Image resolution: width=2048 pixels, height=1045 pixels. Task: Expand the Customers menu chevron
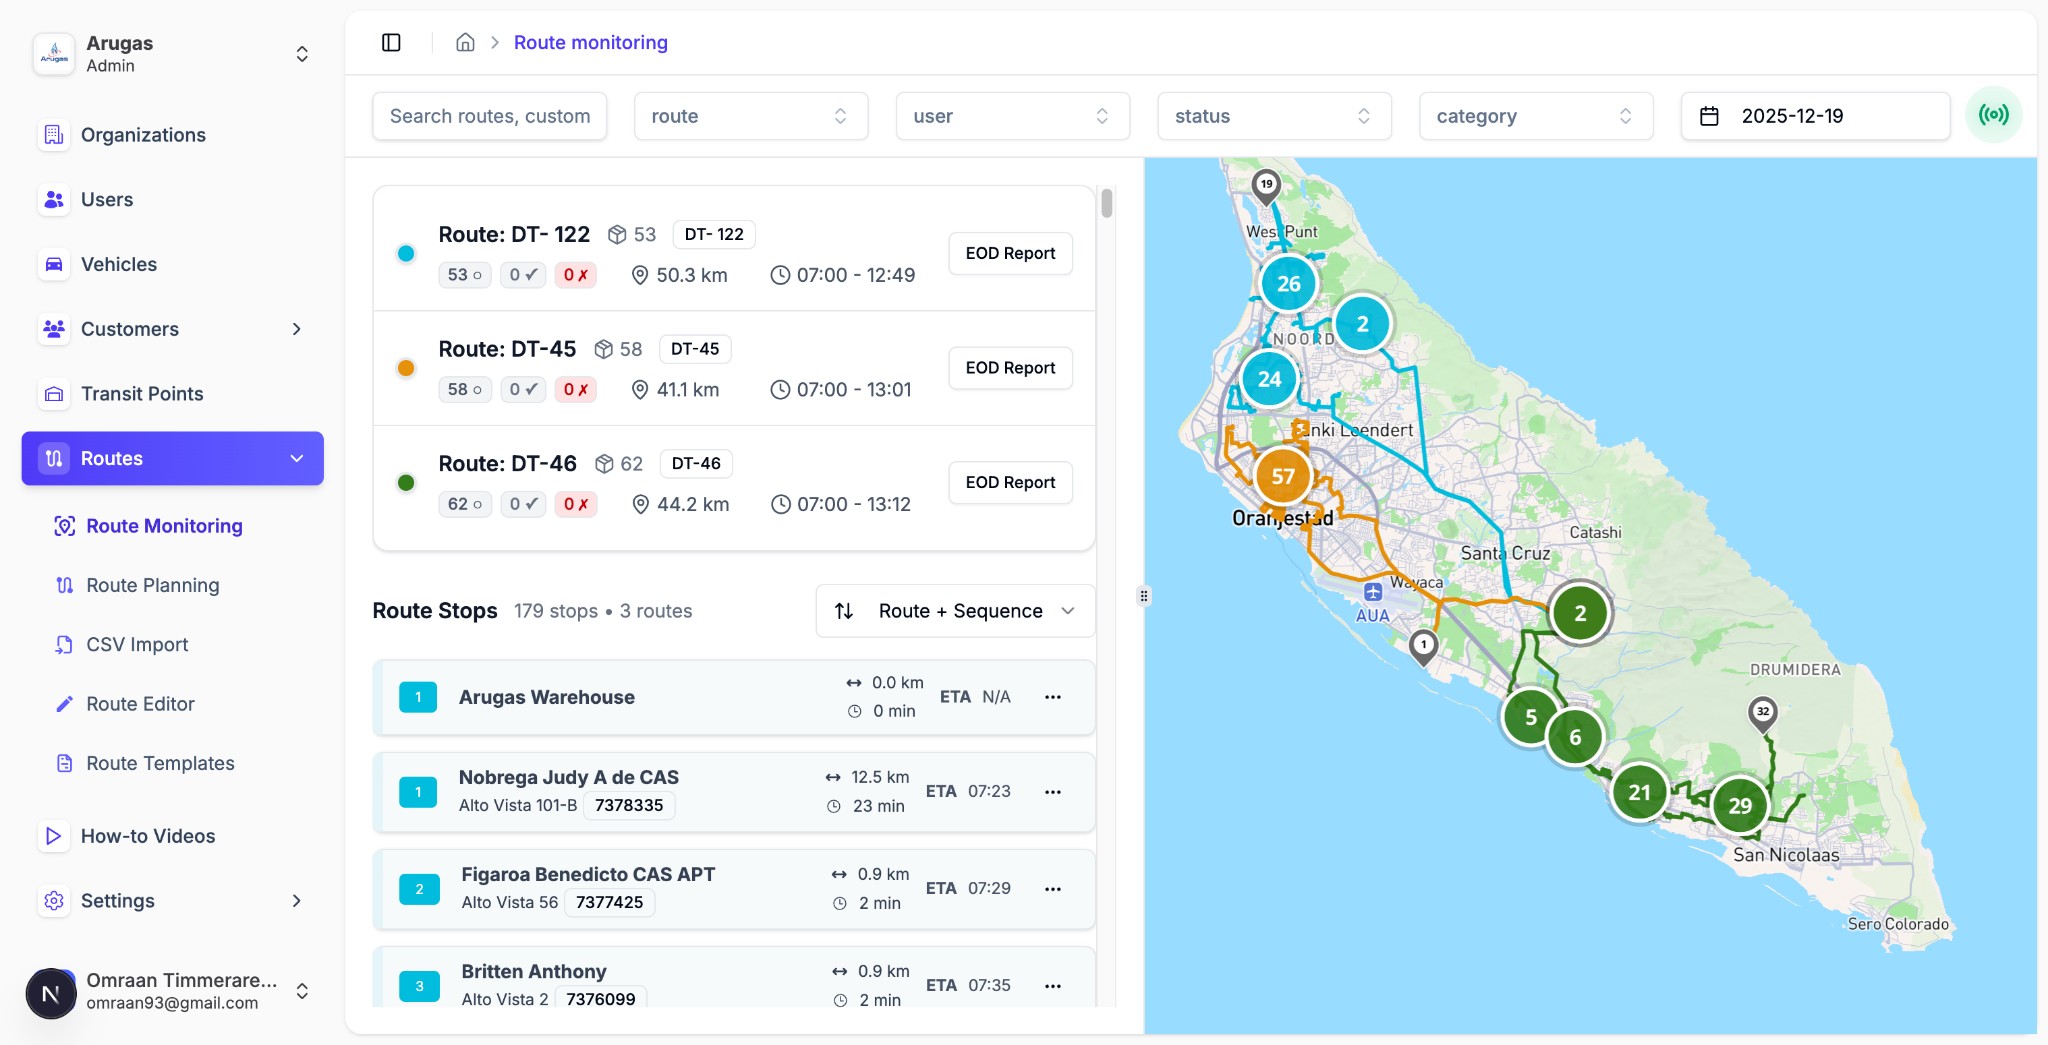tap(297, 328)
